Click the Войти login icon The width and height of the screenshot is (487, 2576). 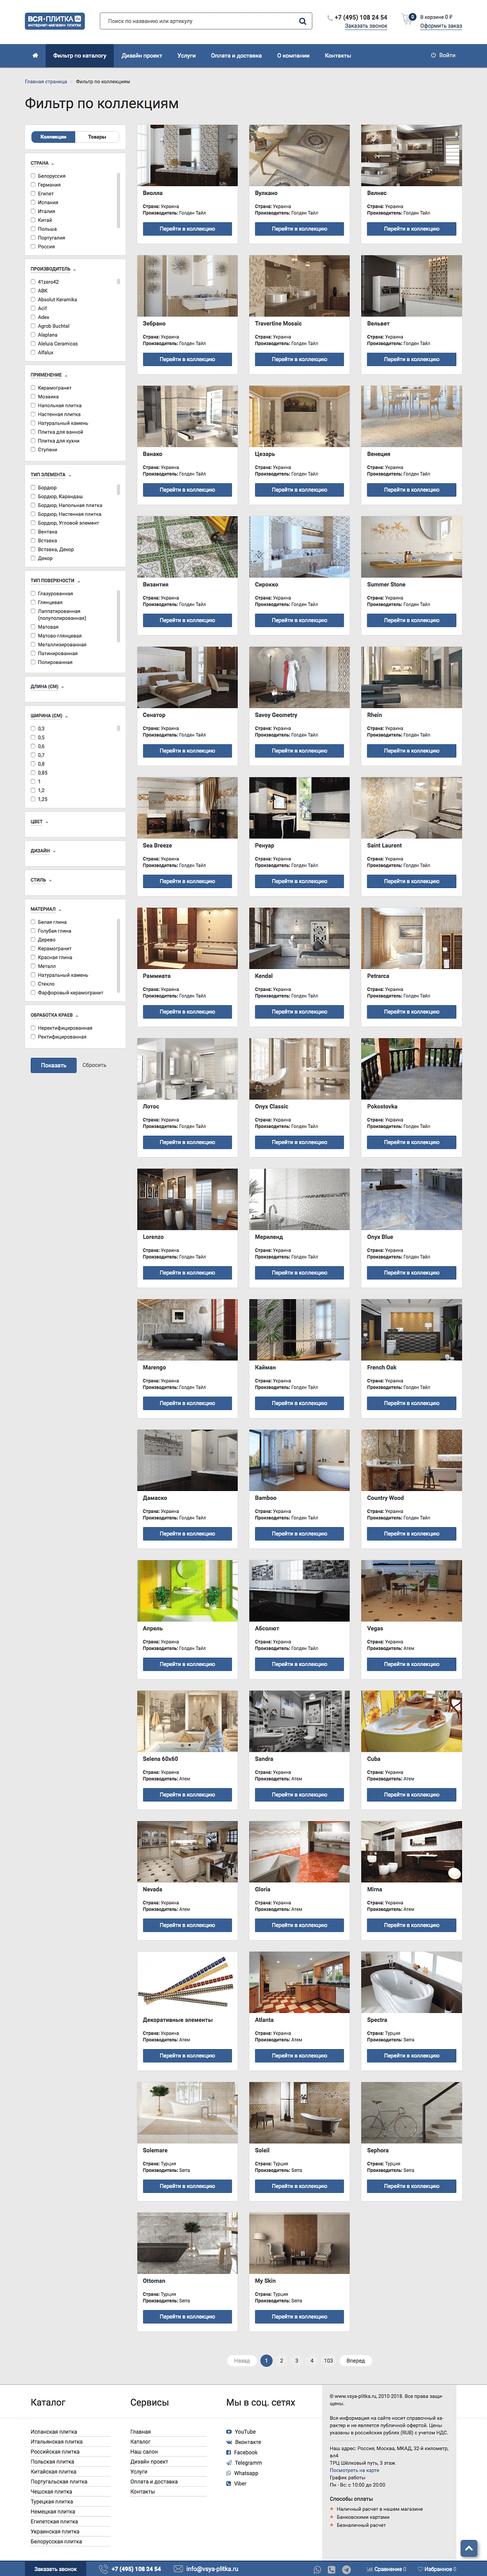(433, 56)
